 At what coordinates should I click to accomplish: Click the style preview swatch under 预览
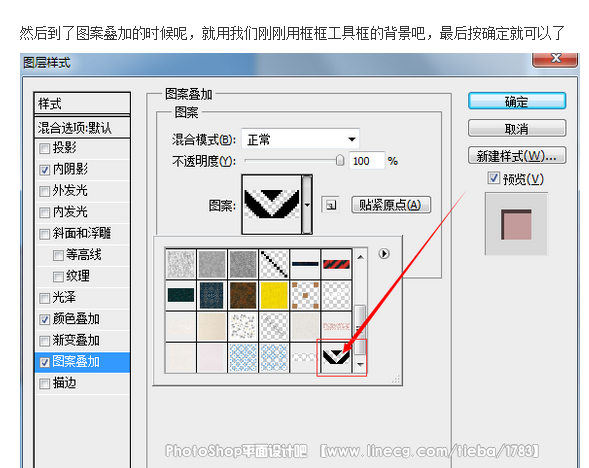click(x=517, y=224)
